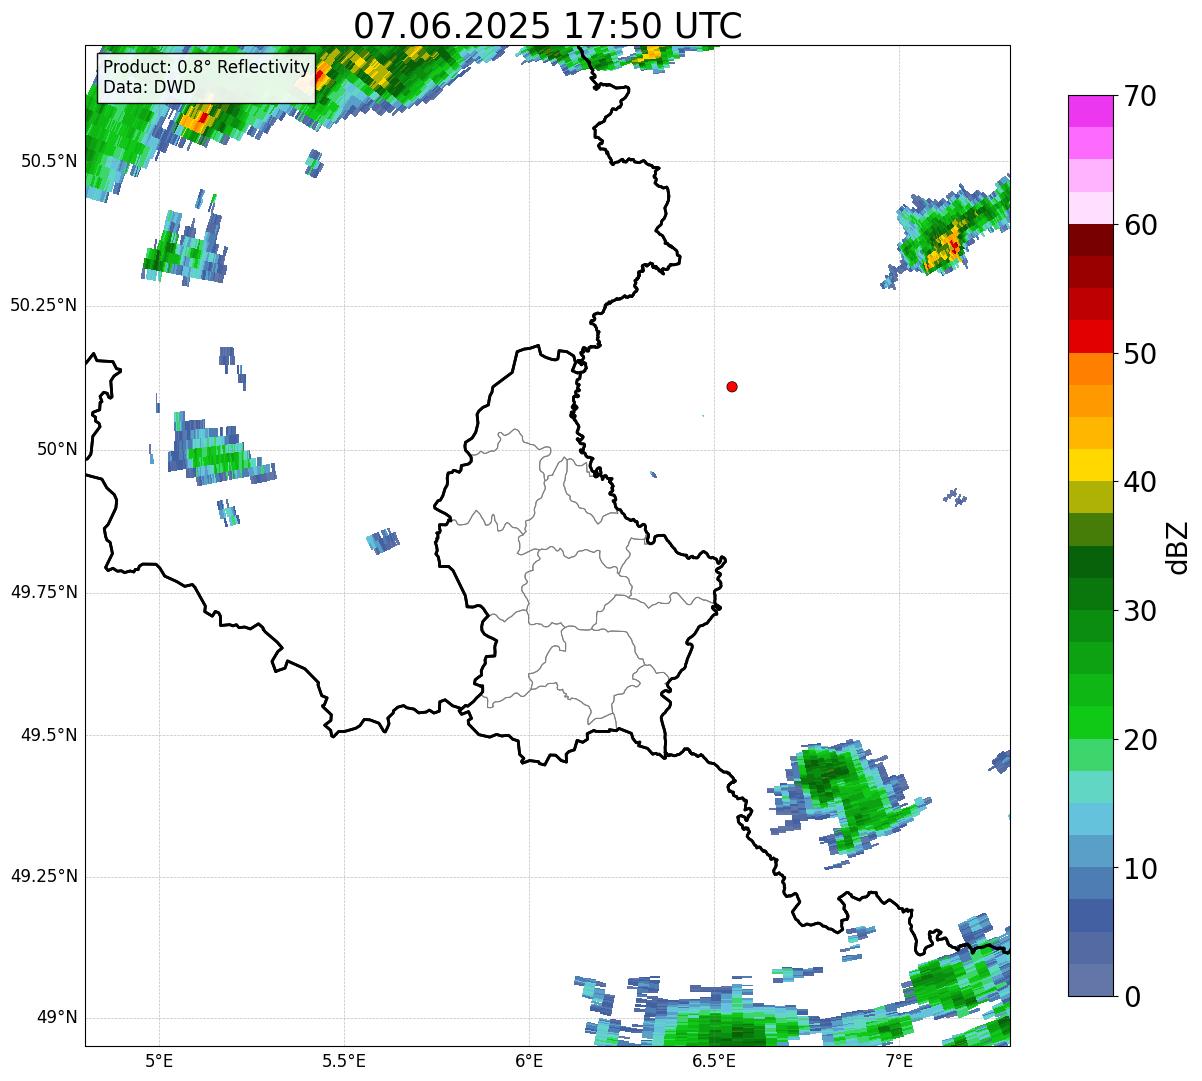This screenshot has height=1081, width=1202.
Task: Click the grey-blue bottom swatch at 0 dBZ
Action: point(1090,980)
